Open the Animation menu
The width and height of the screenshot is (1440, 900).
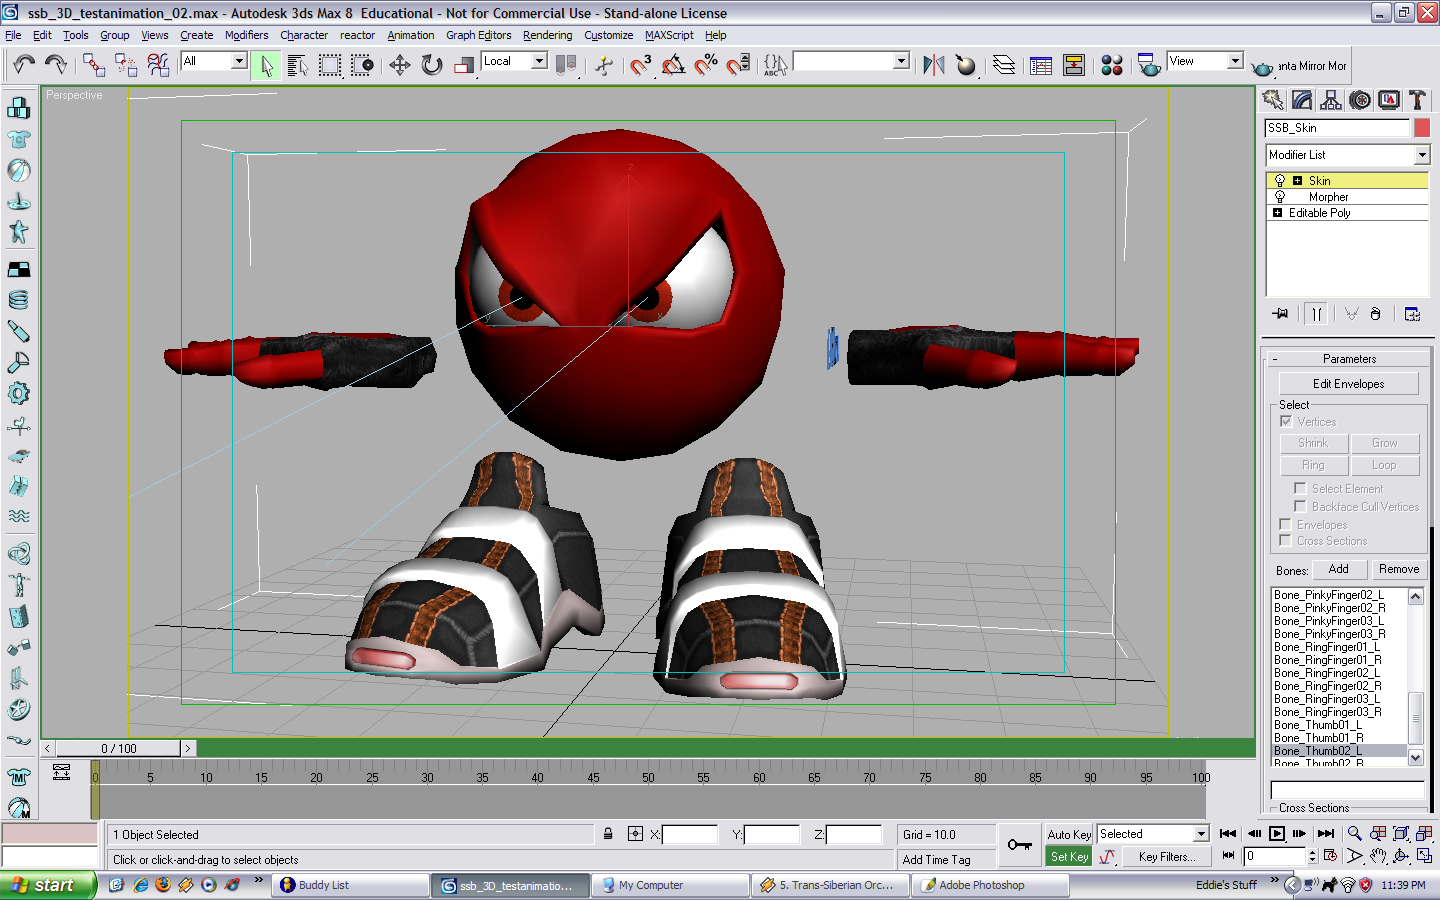pyautogui.click(x=410, y=35)
